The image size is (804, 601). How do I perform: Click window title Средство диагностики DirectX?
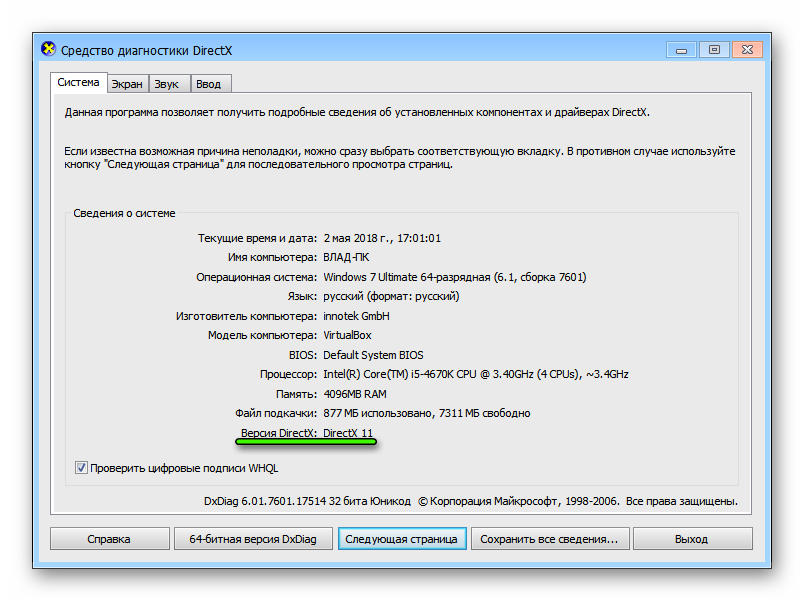click(x=147, y=51)
